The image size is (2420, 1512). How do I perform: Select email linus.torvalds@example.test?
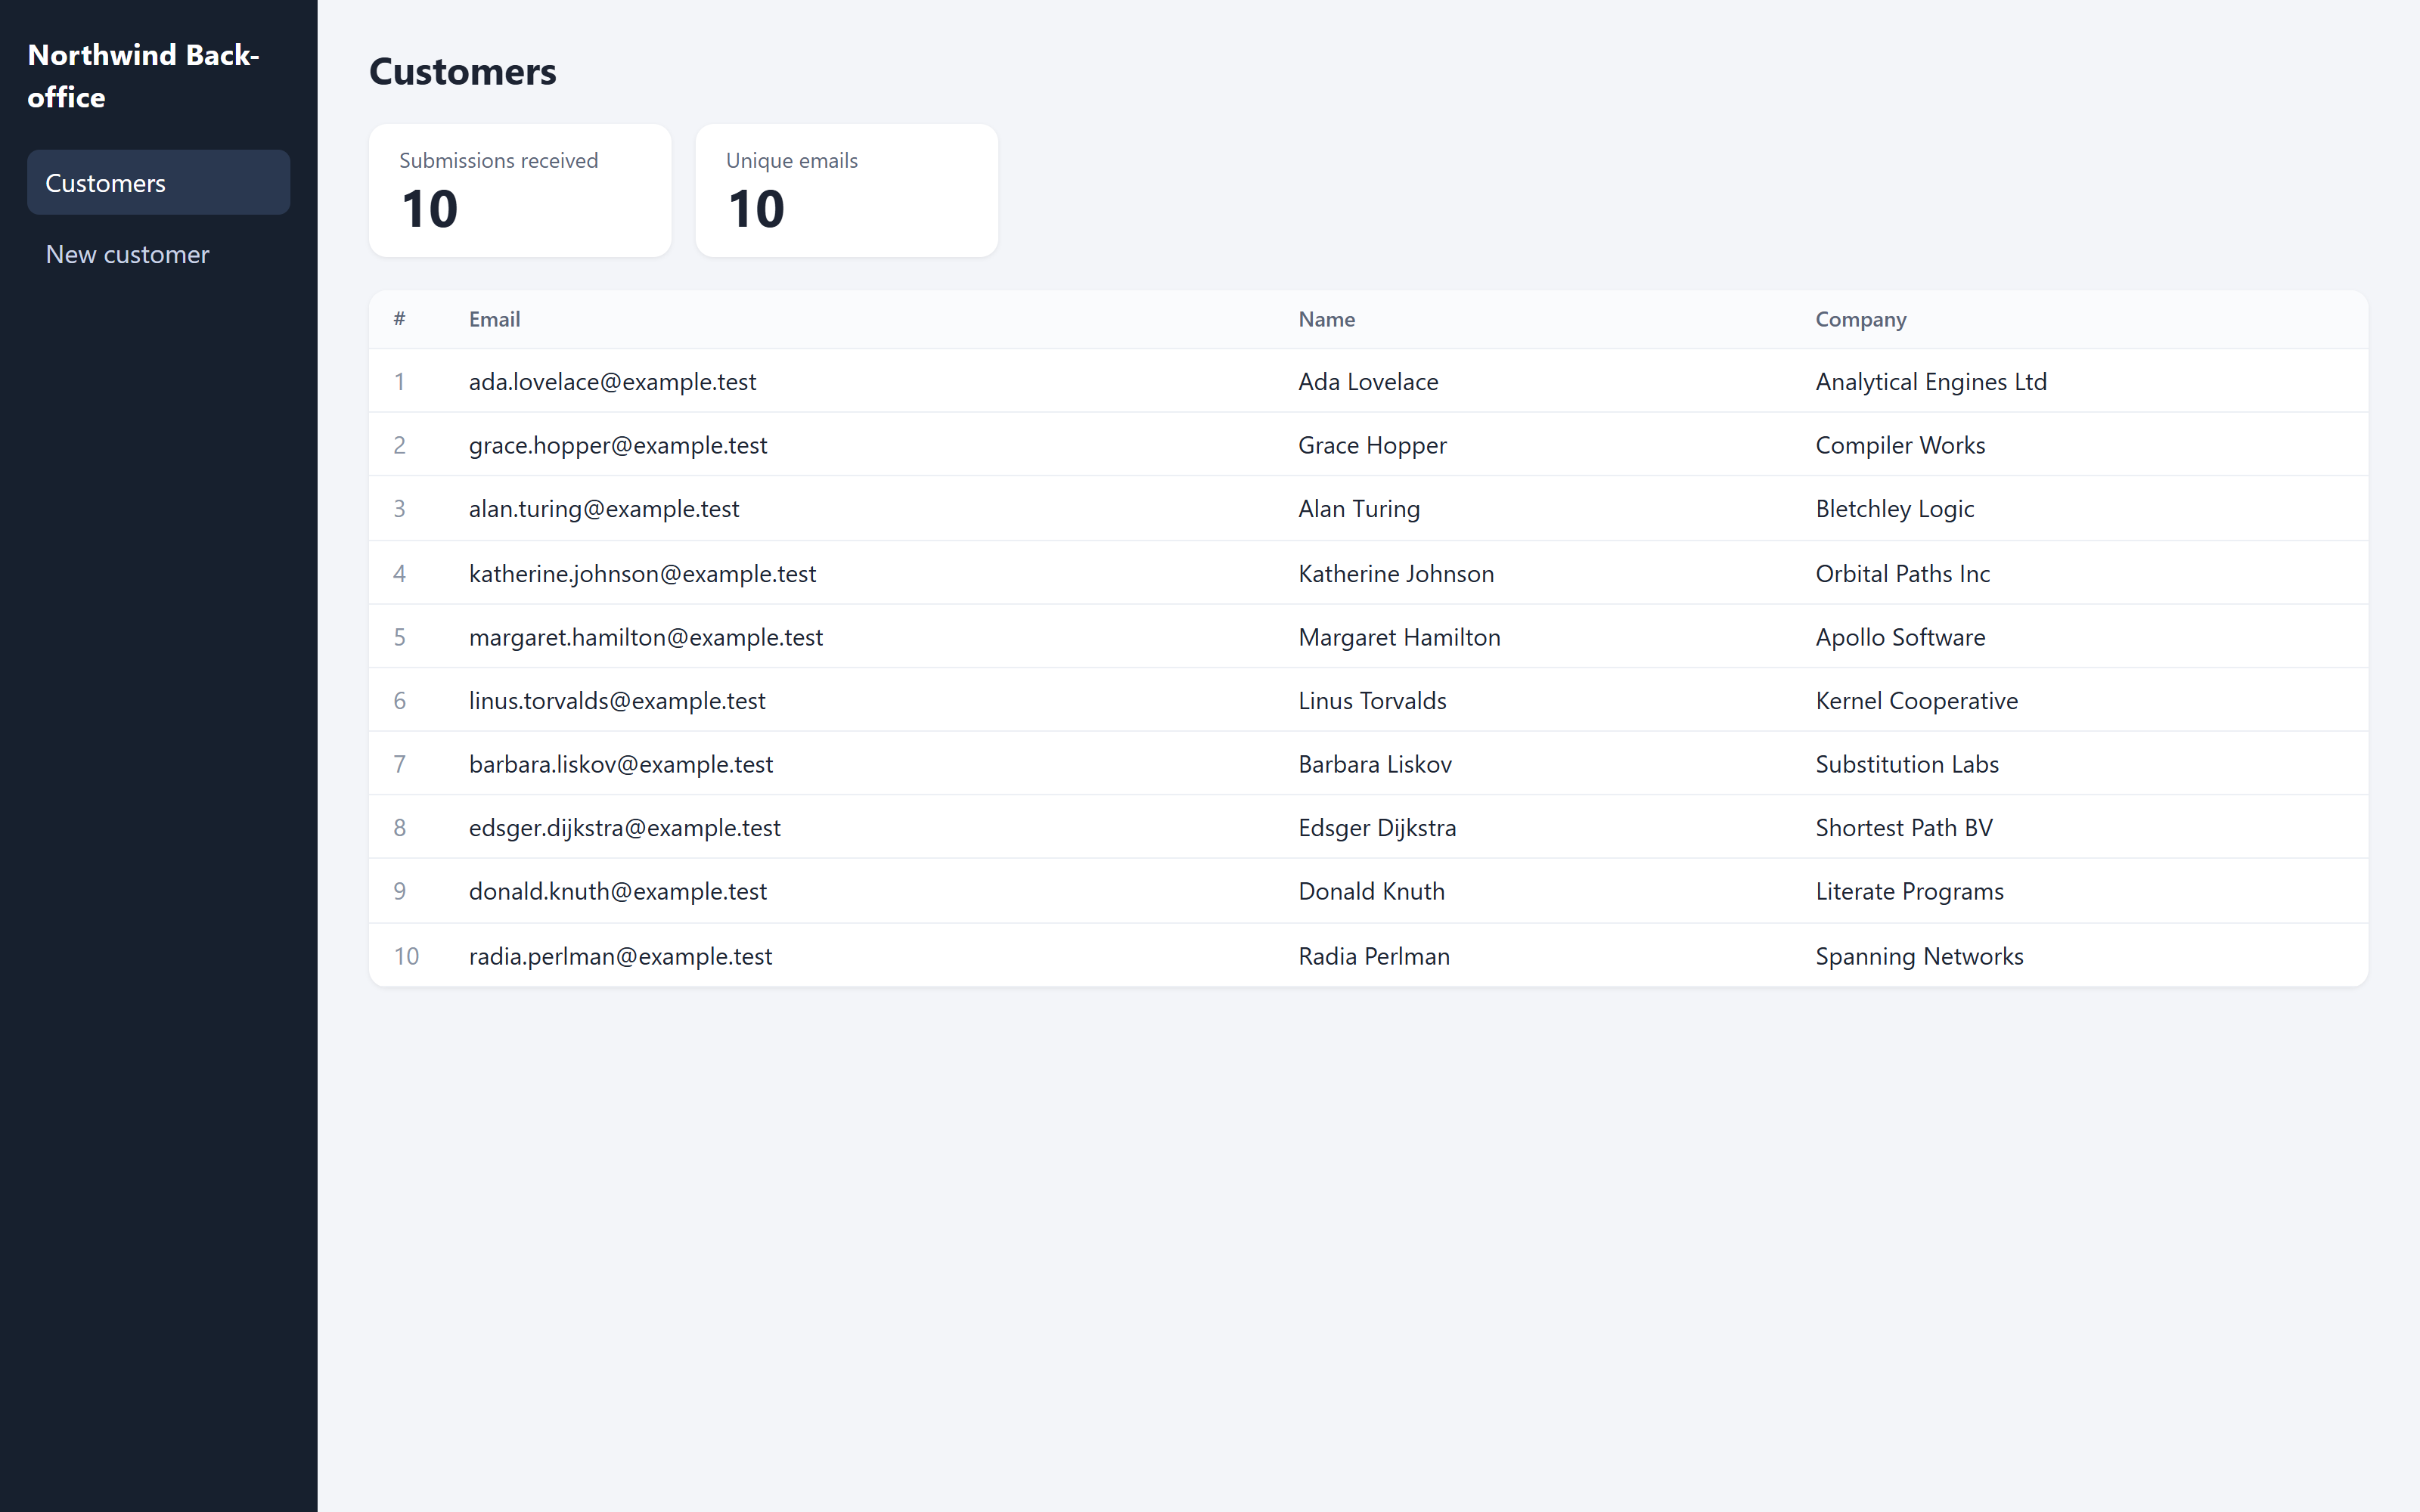pyautogui.click(x=617, y=701)
